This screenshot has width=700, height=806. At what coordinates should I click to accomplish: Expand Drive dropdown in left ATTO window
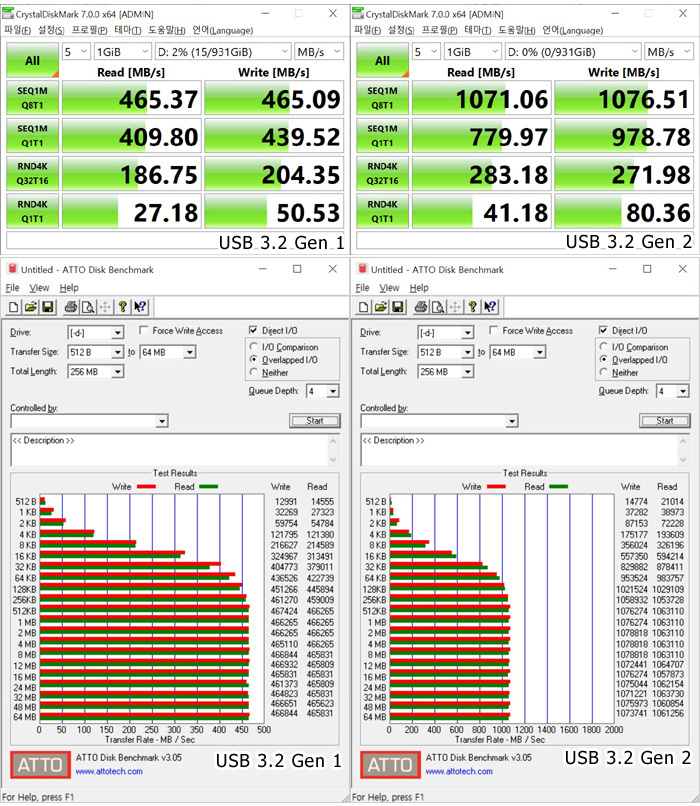click(x=118, y=333)
